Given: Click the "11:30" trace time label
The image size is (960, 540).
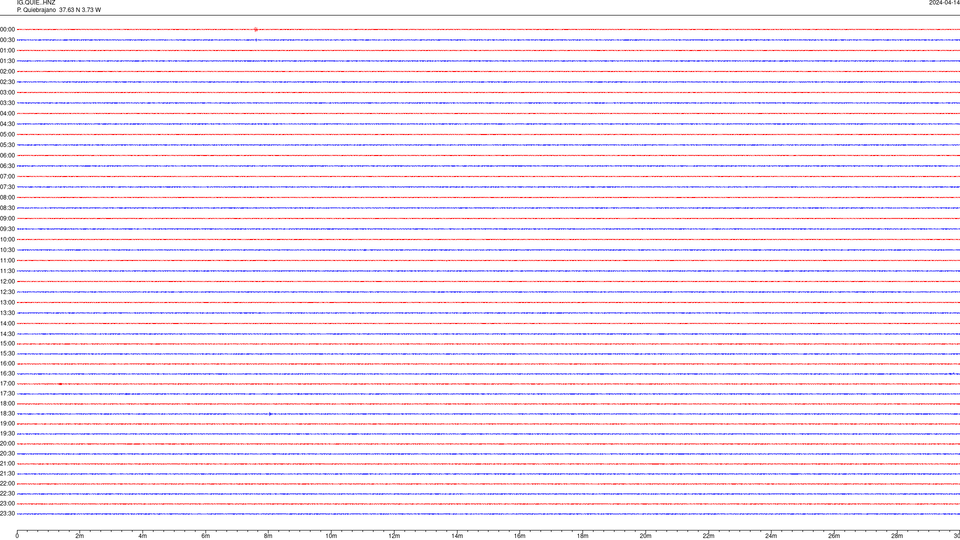Looking at the screenshot, I should pyautogui.click(x=7, y=271).
